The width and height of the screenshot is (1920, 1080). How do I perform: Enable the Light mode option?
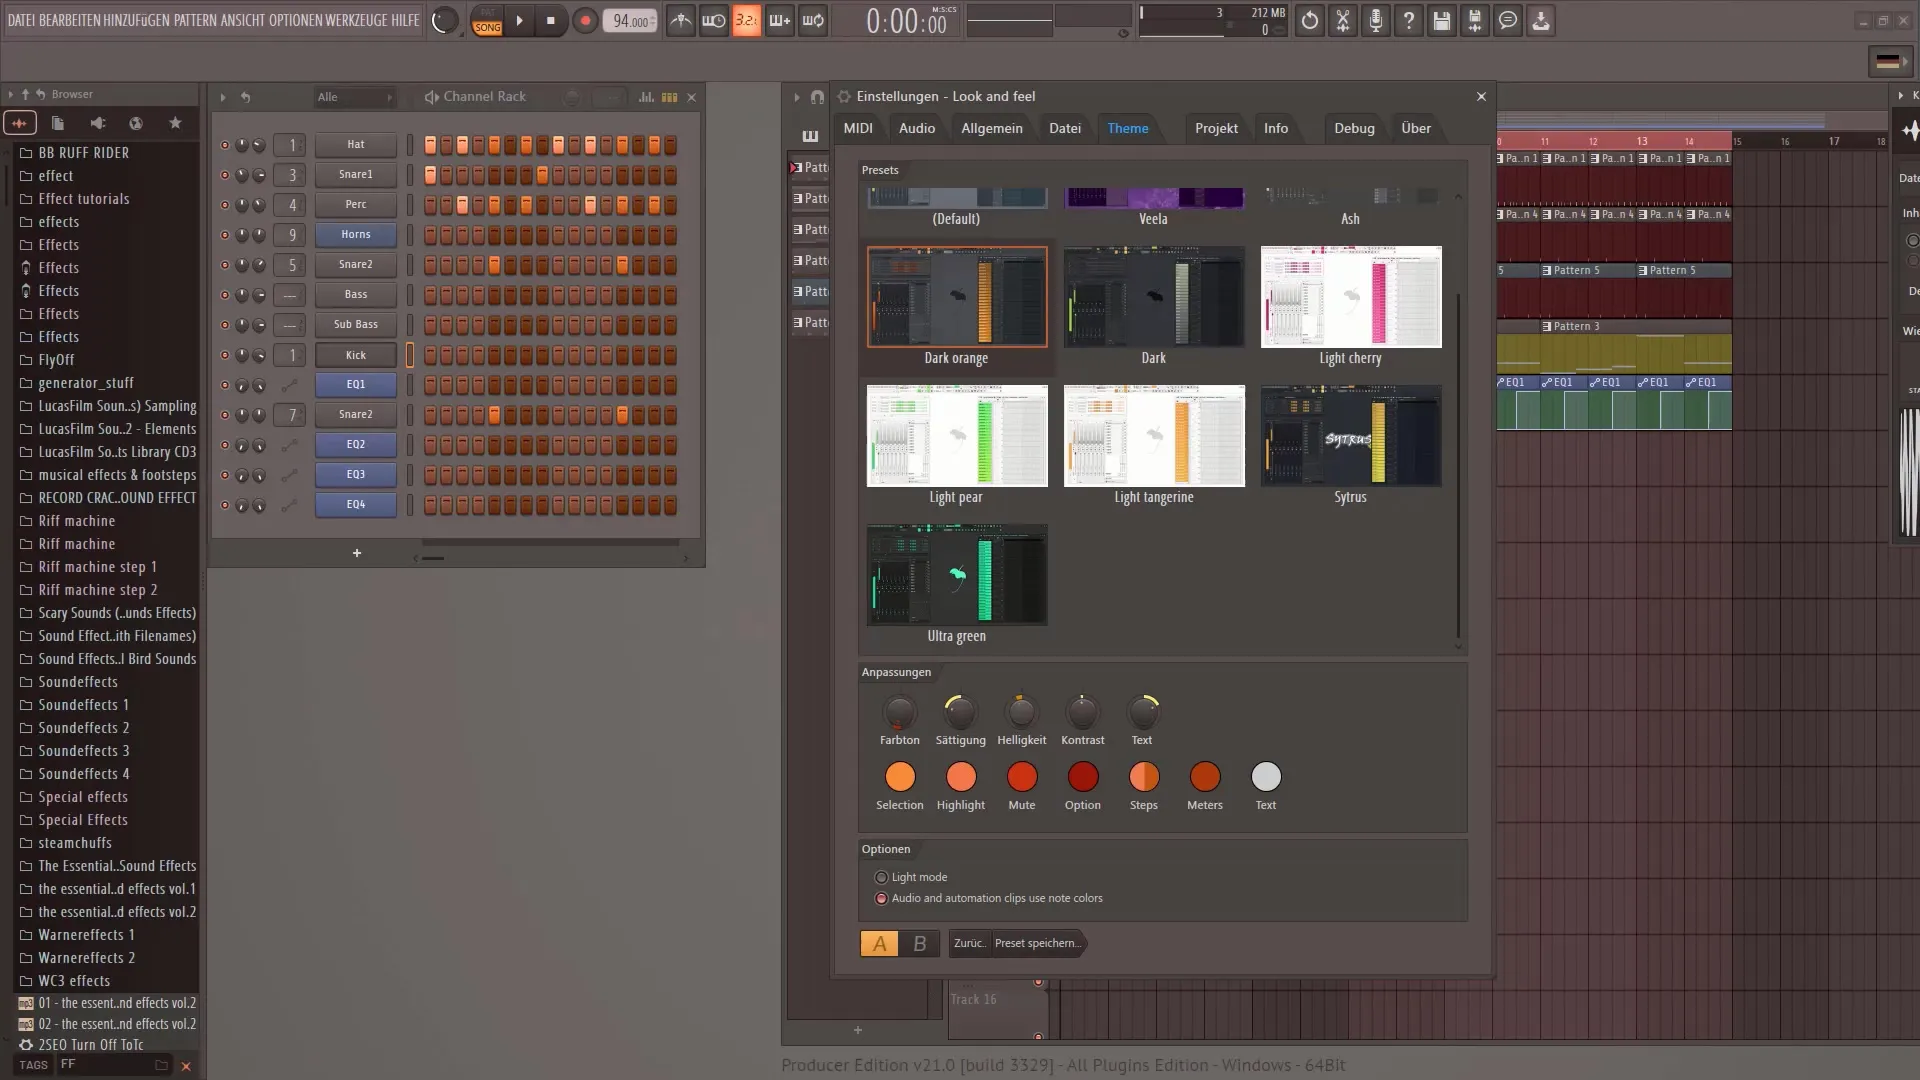[x=911, y=877]
